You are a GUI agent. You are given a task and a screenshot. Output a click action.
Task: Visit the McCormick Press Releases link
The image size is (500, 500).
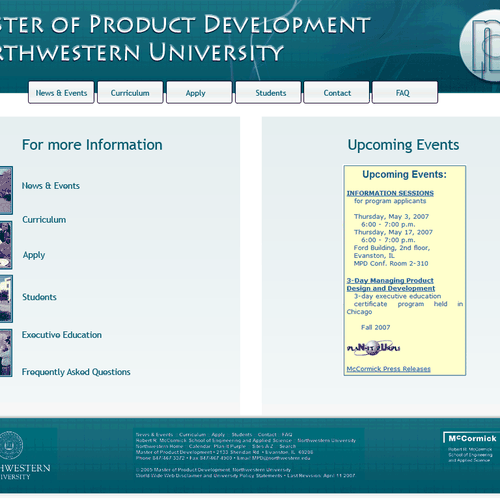coord(388,369)
